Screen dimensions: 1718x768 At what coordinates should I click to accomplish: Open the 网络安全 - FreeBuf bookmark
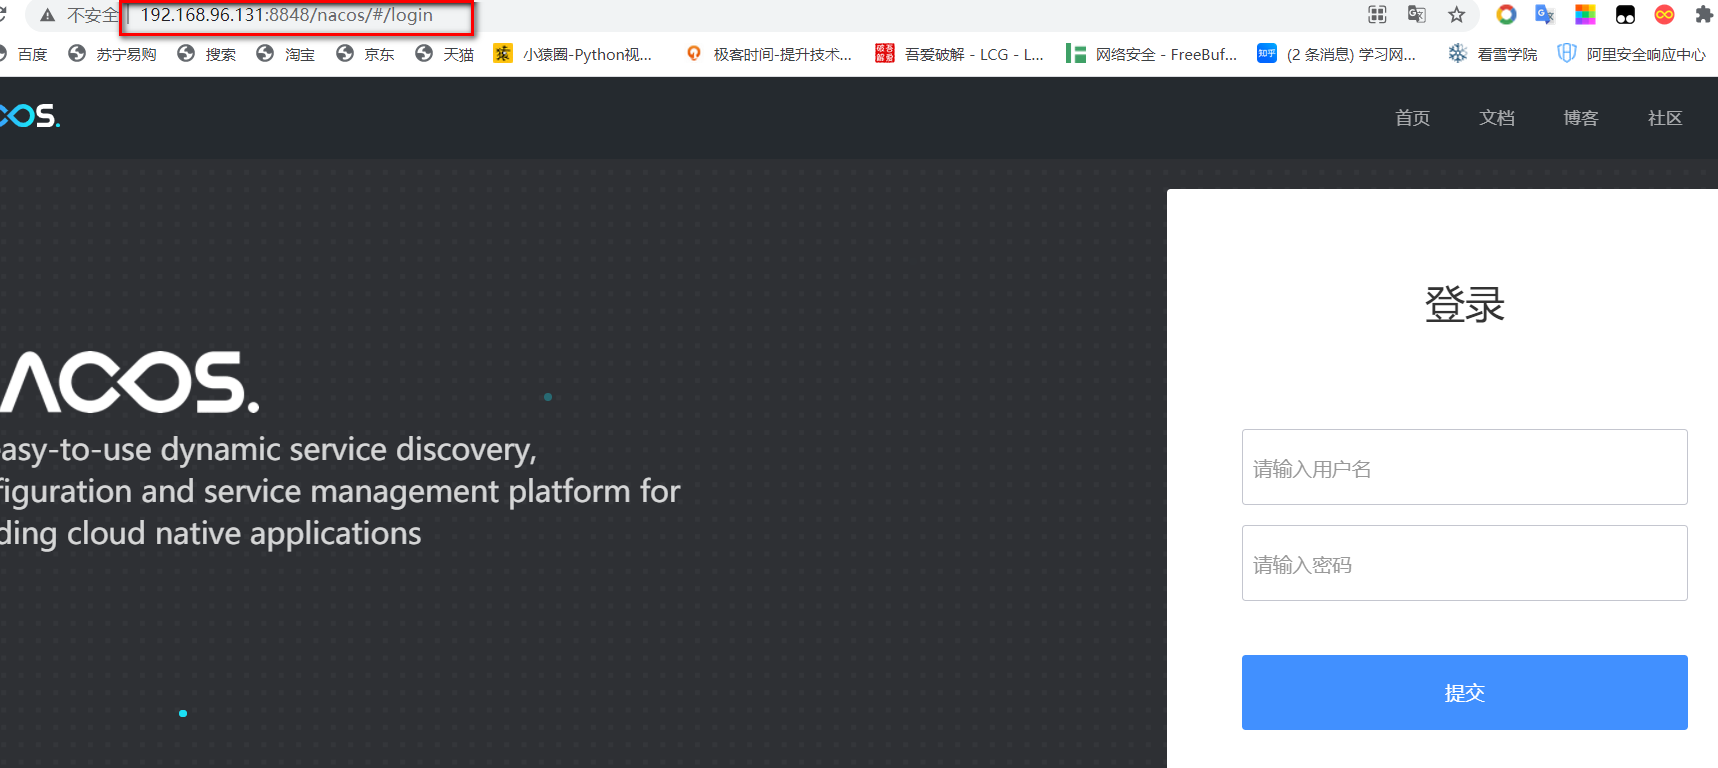coord(1152,54)
